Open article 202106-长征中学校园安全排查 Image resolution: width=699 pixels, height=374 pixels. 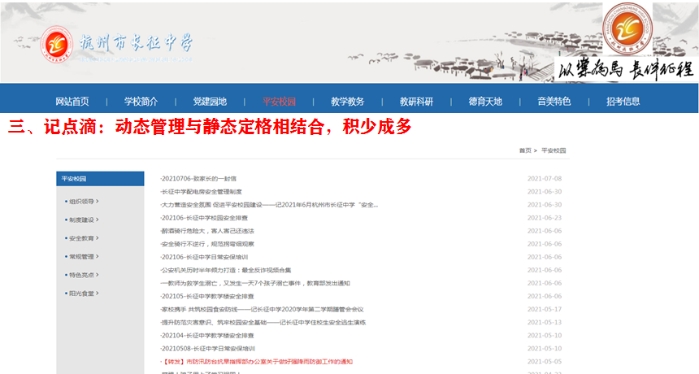coord(204,218)
